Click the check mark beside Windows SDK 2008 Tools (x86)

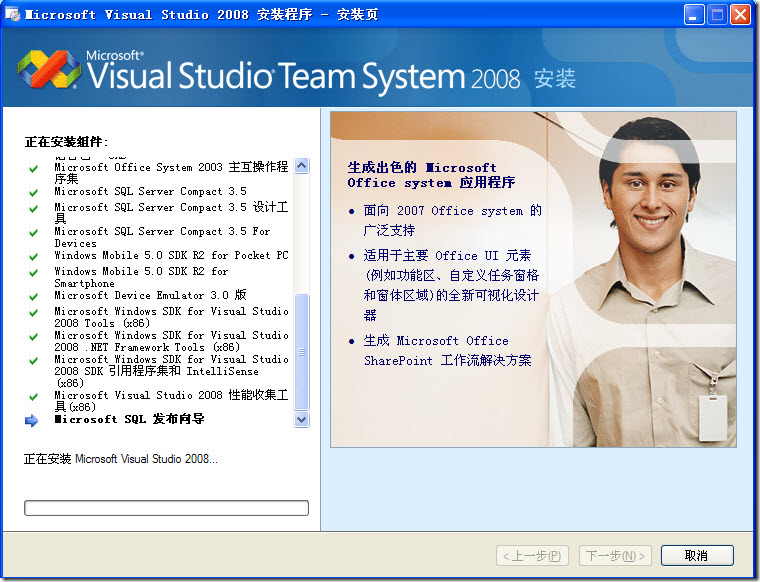click(33, 313)
